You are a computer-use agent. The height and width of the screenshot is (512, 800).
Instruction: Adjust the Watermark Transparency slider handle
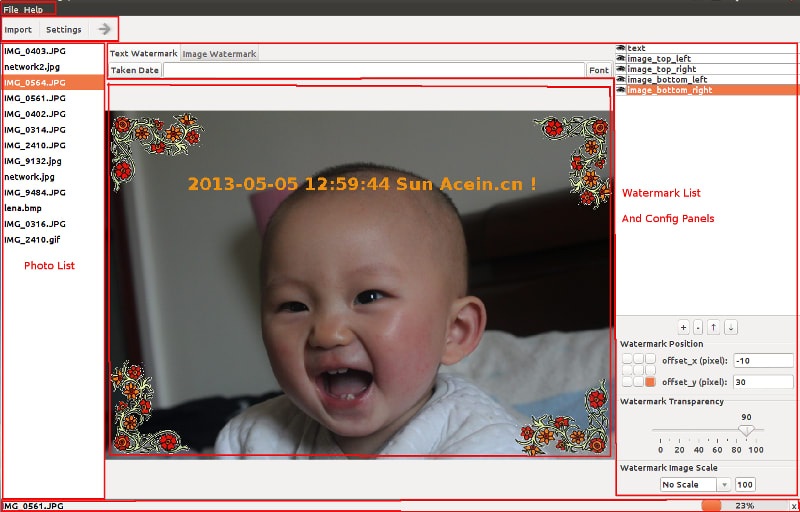point(746,430)
